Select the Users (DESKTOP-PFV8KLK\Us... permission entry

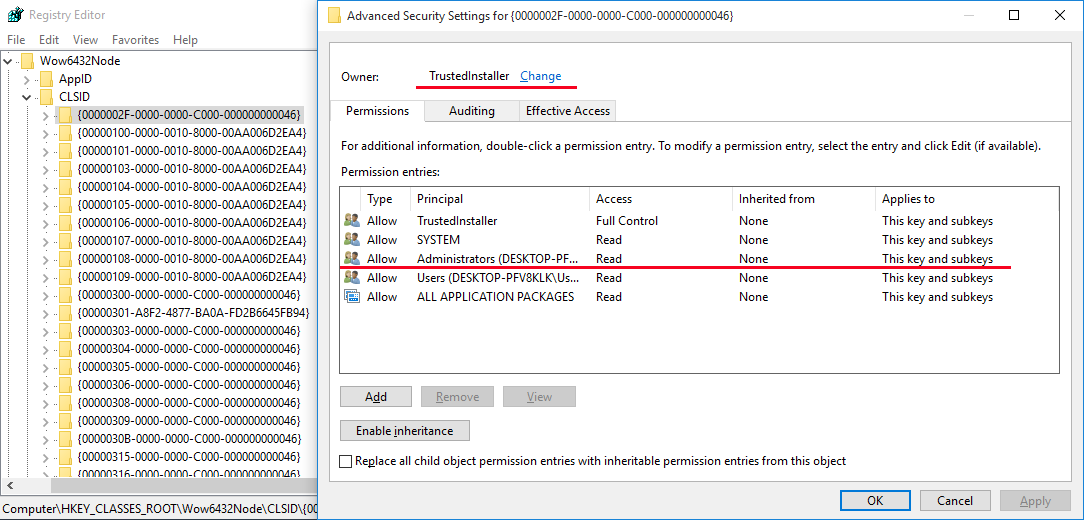(699, 277)
